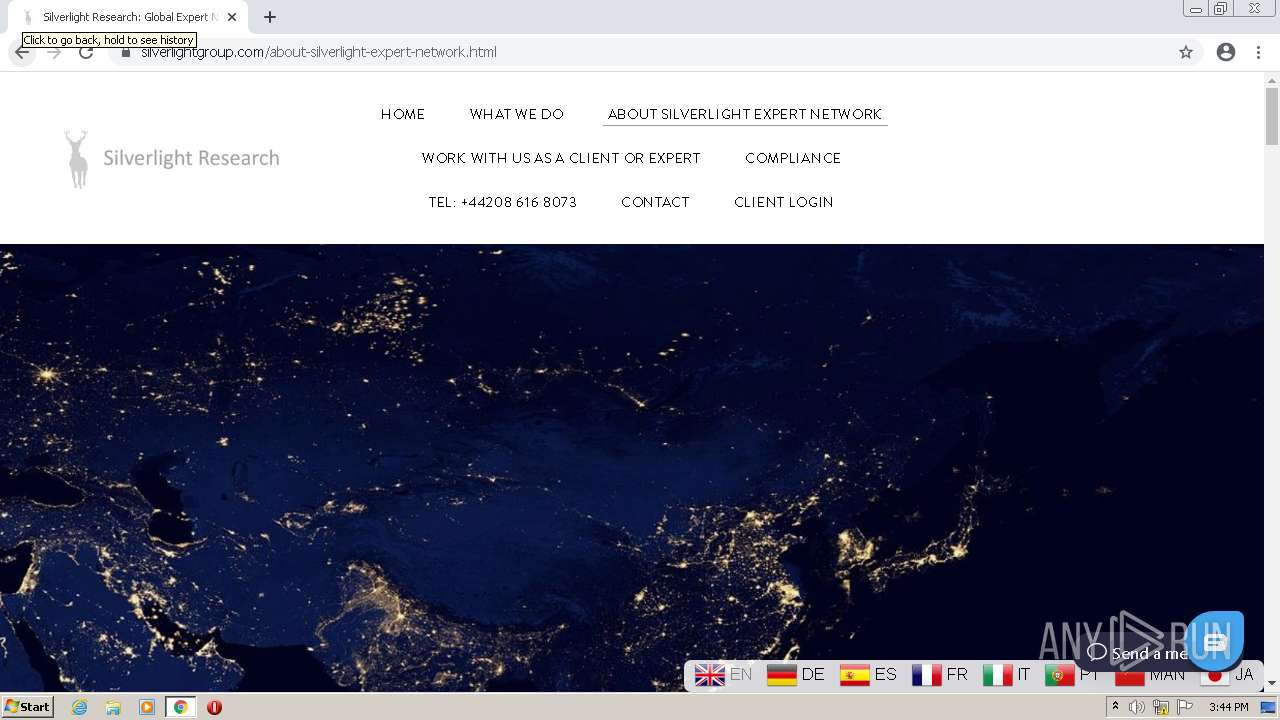
Task: Click the browser back arrow
Action: pyautogui.click(x=22, y=53)
